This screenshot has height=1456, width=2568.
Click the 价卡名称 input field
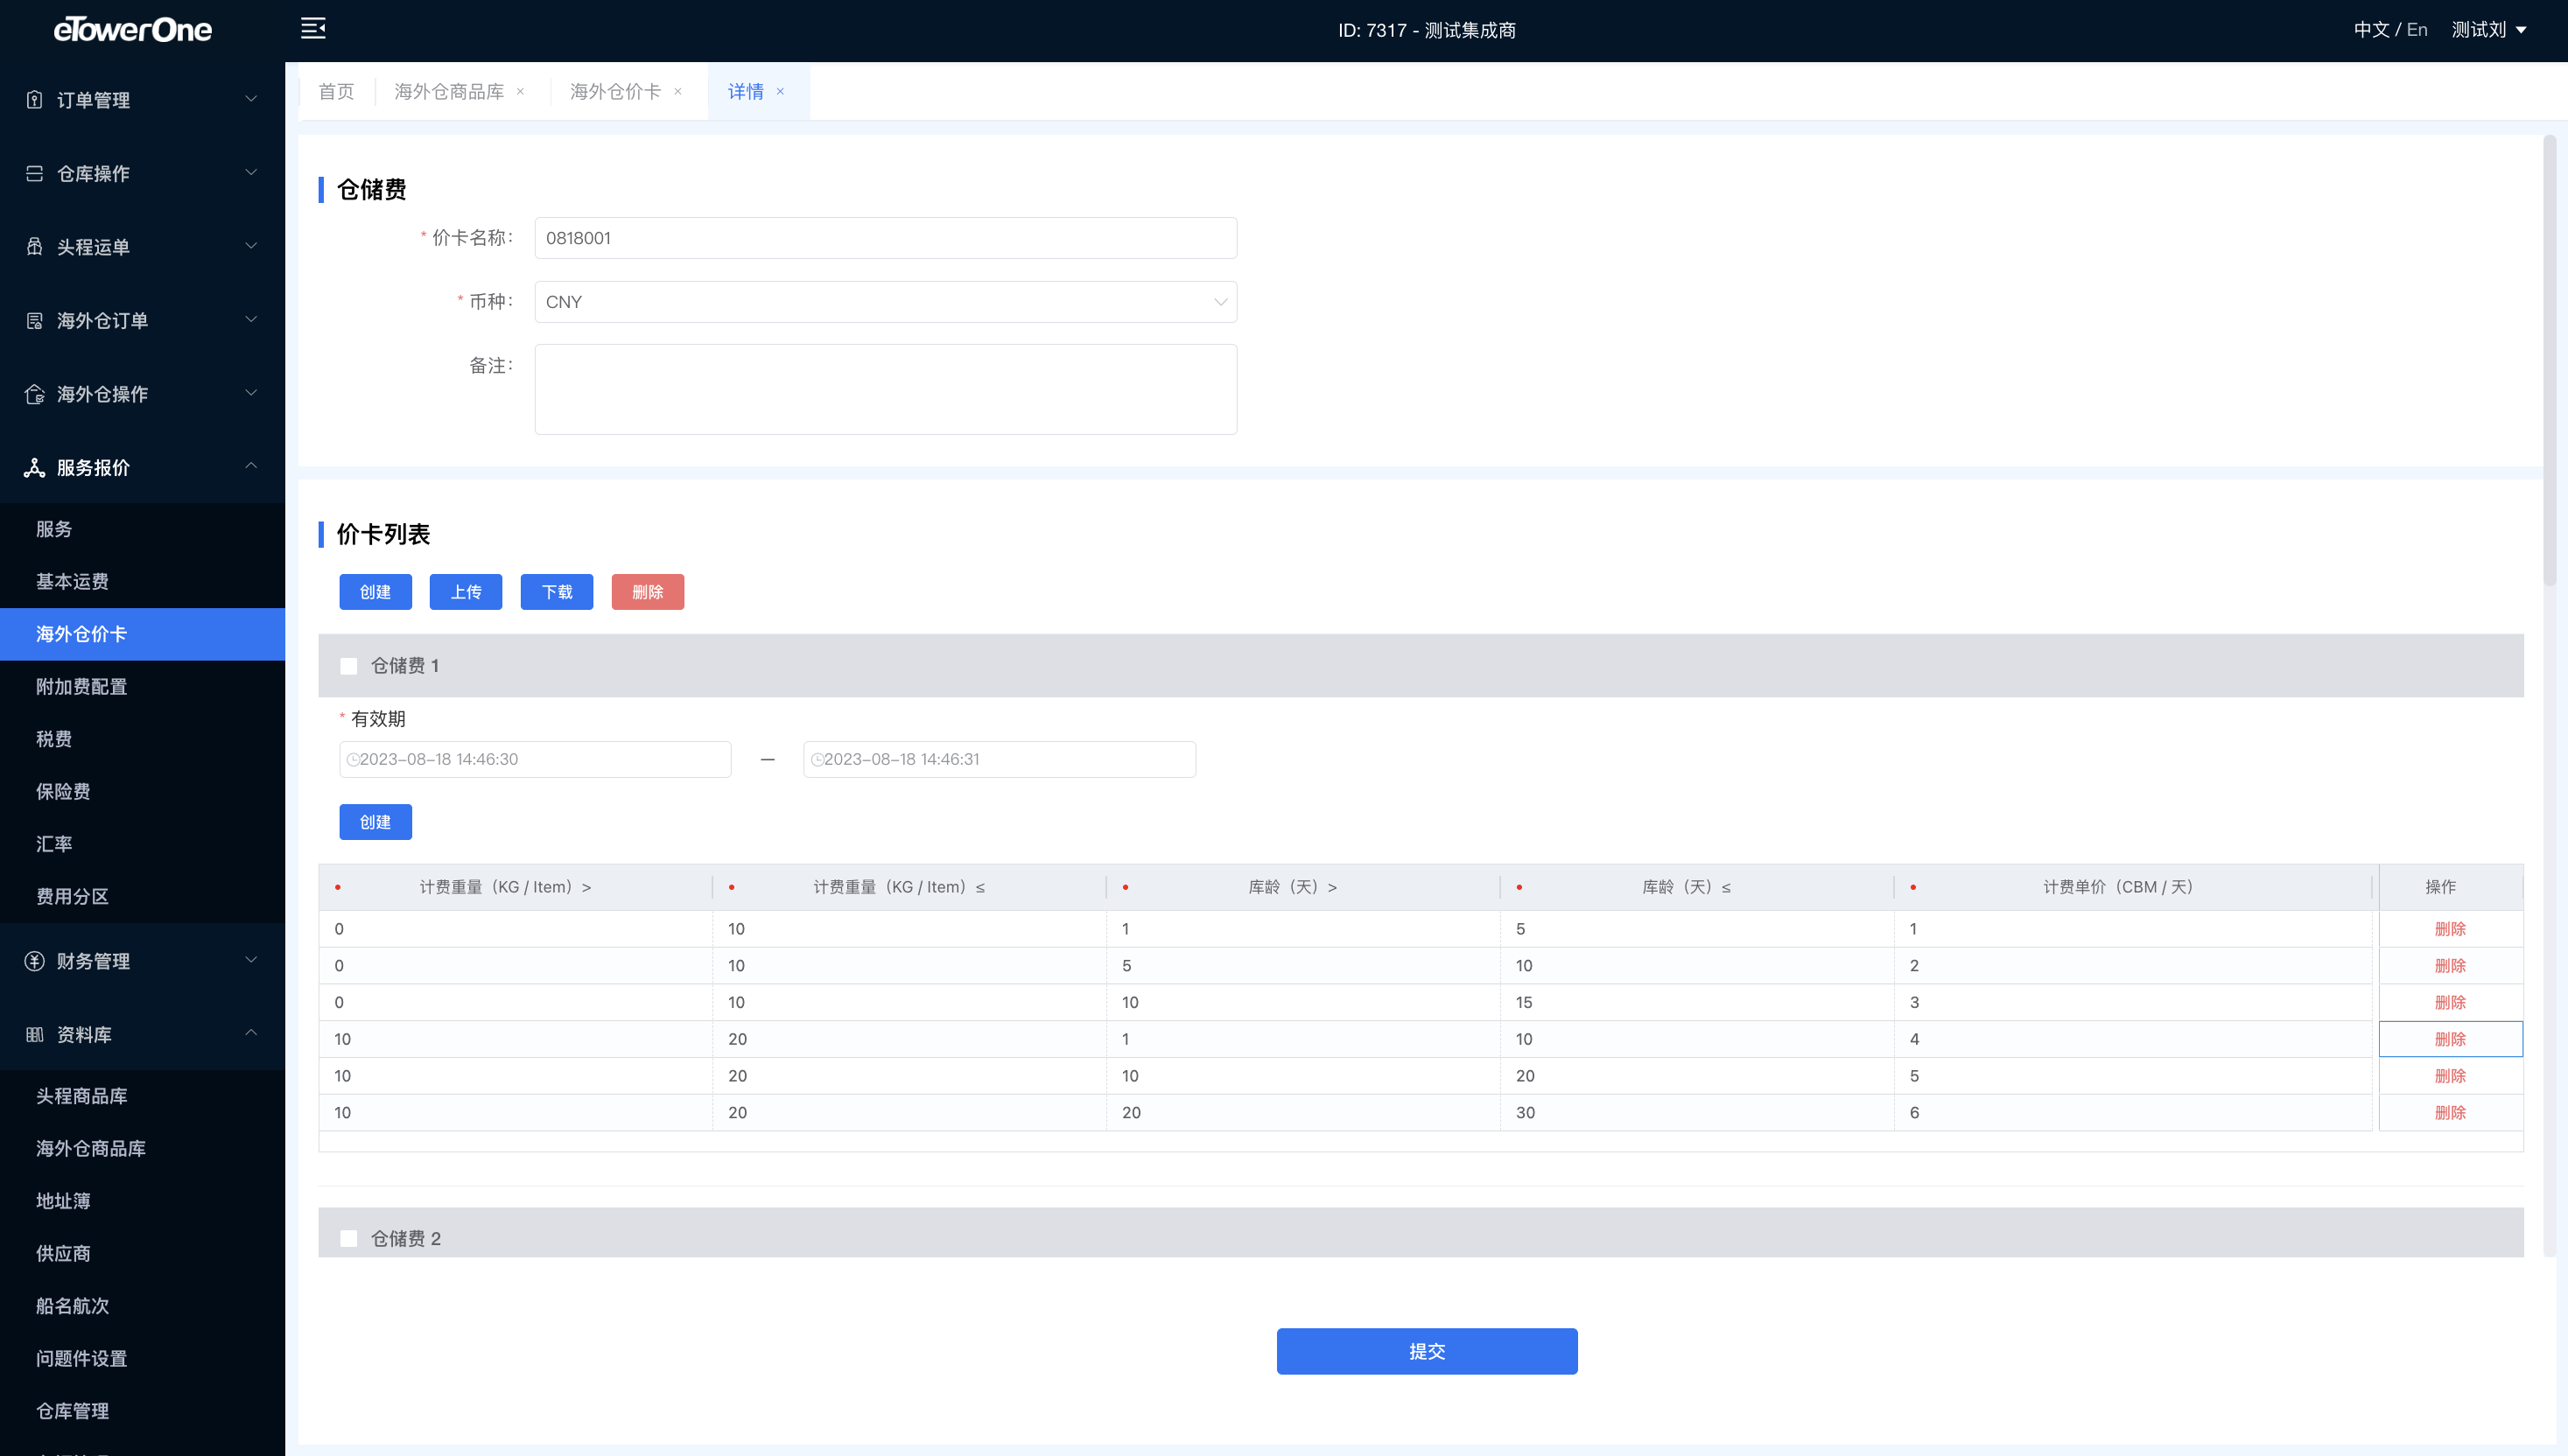(885, 238)
